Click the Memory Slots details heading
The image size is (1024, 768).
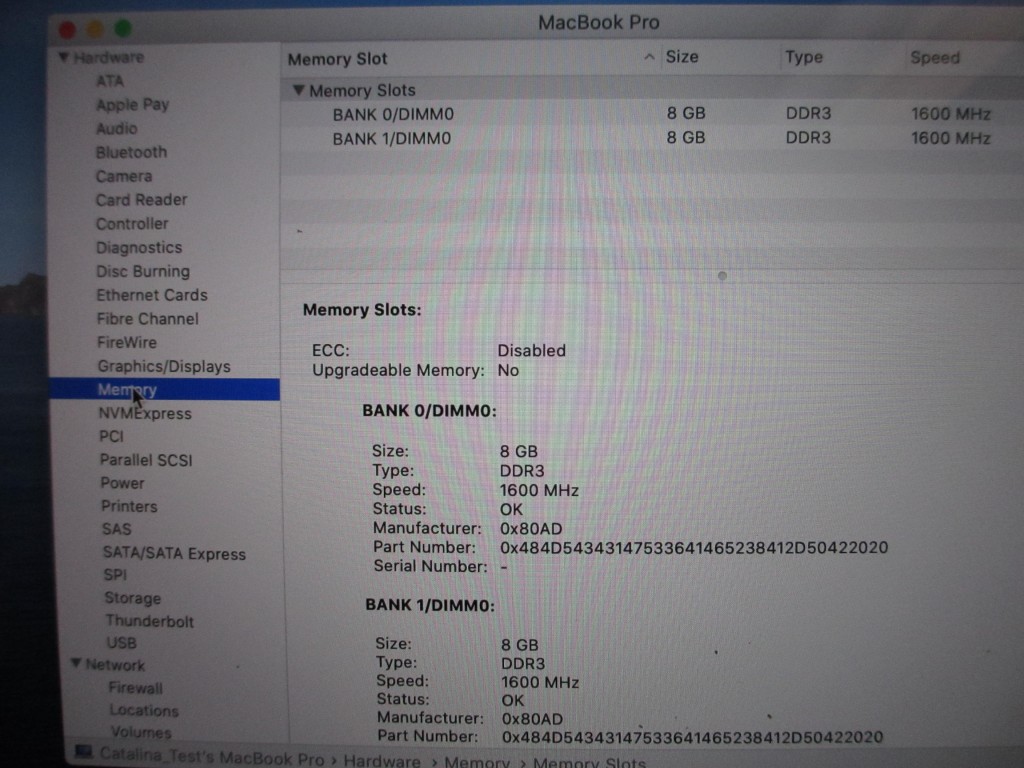362,310
